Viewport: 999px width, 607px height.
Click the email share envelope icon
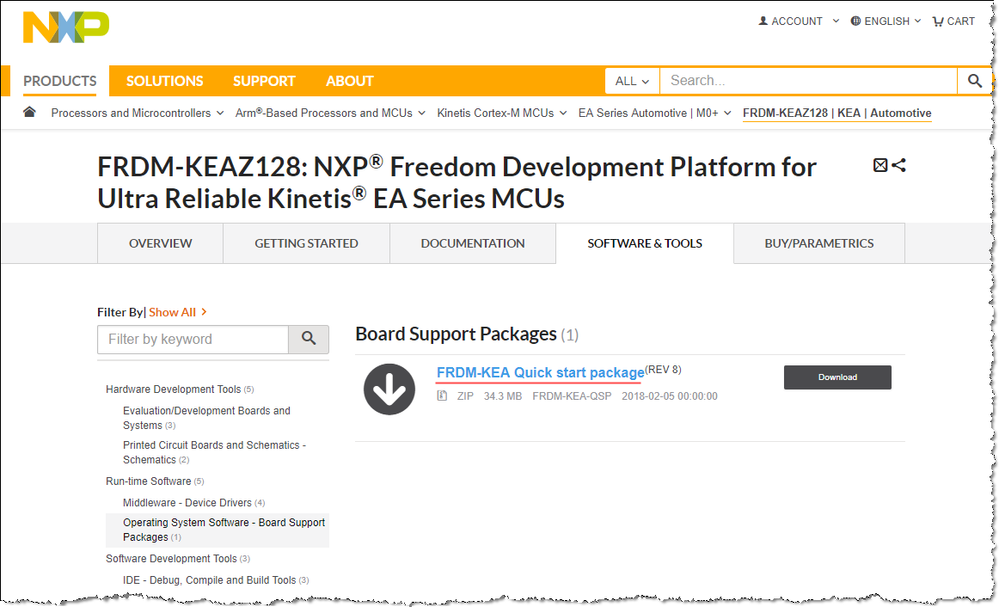pos(880,165)
